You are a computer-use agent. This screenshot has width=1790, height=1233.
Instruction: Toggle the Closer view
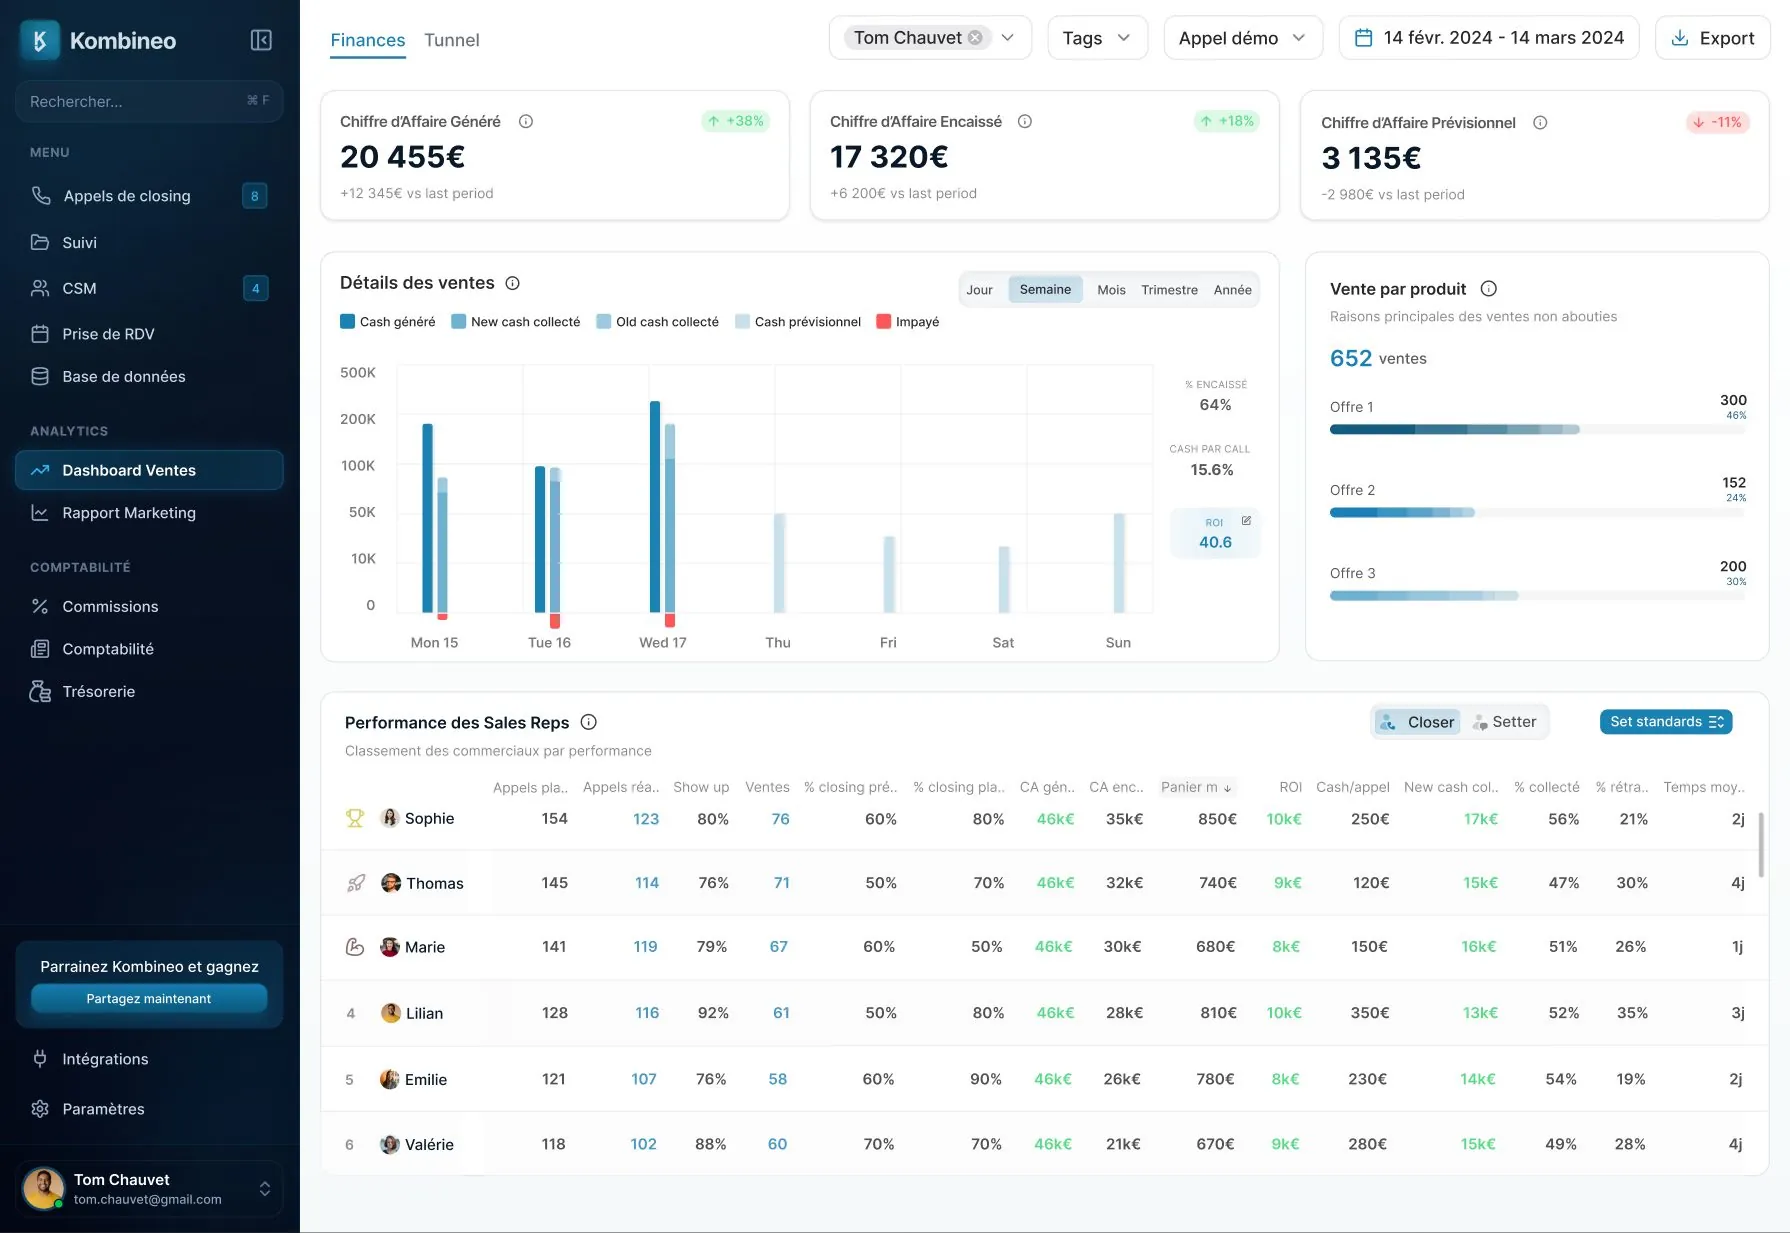[1417, 722]
